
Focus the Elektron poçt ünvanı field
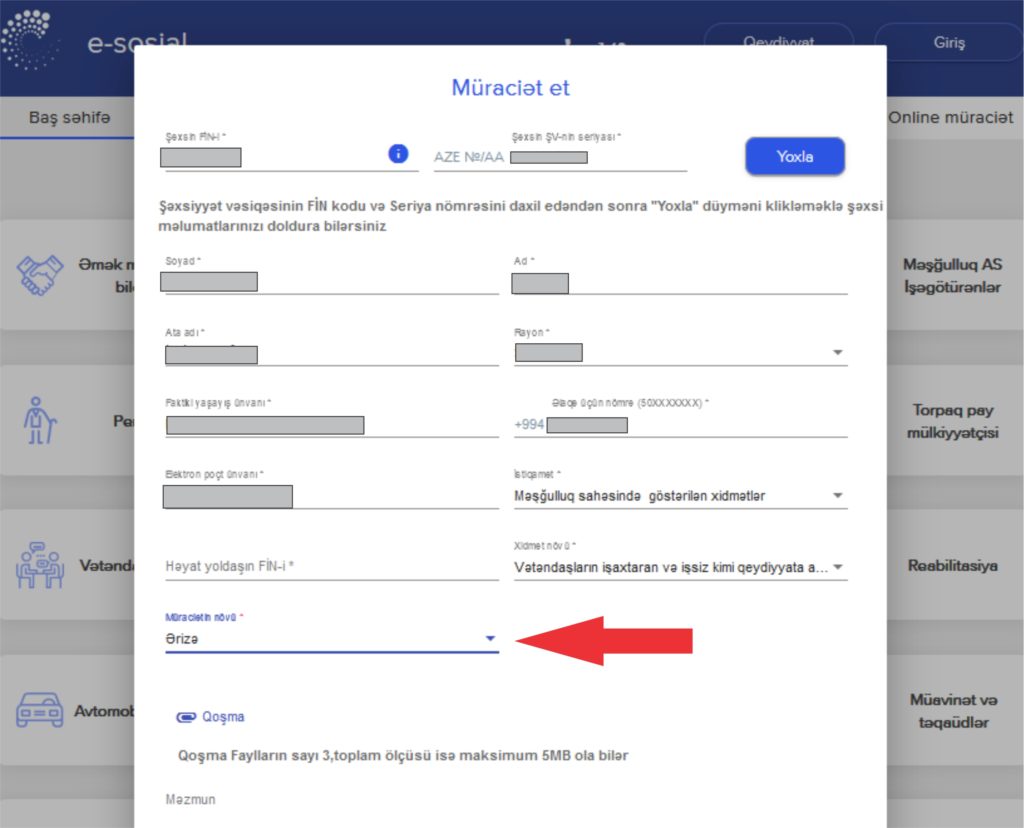click(330, 496)
